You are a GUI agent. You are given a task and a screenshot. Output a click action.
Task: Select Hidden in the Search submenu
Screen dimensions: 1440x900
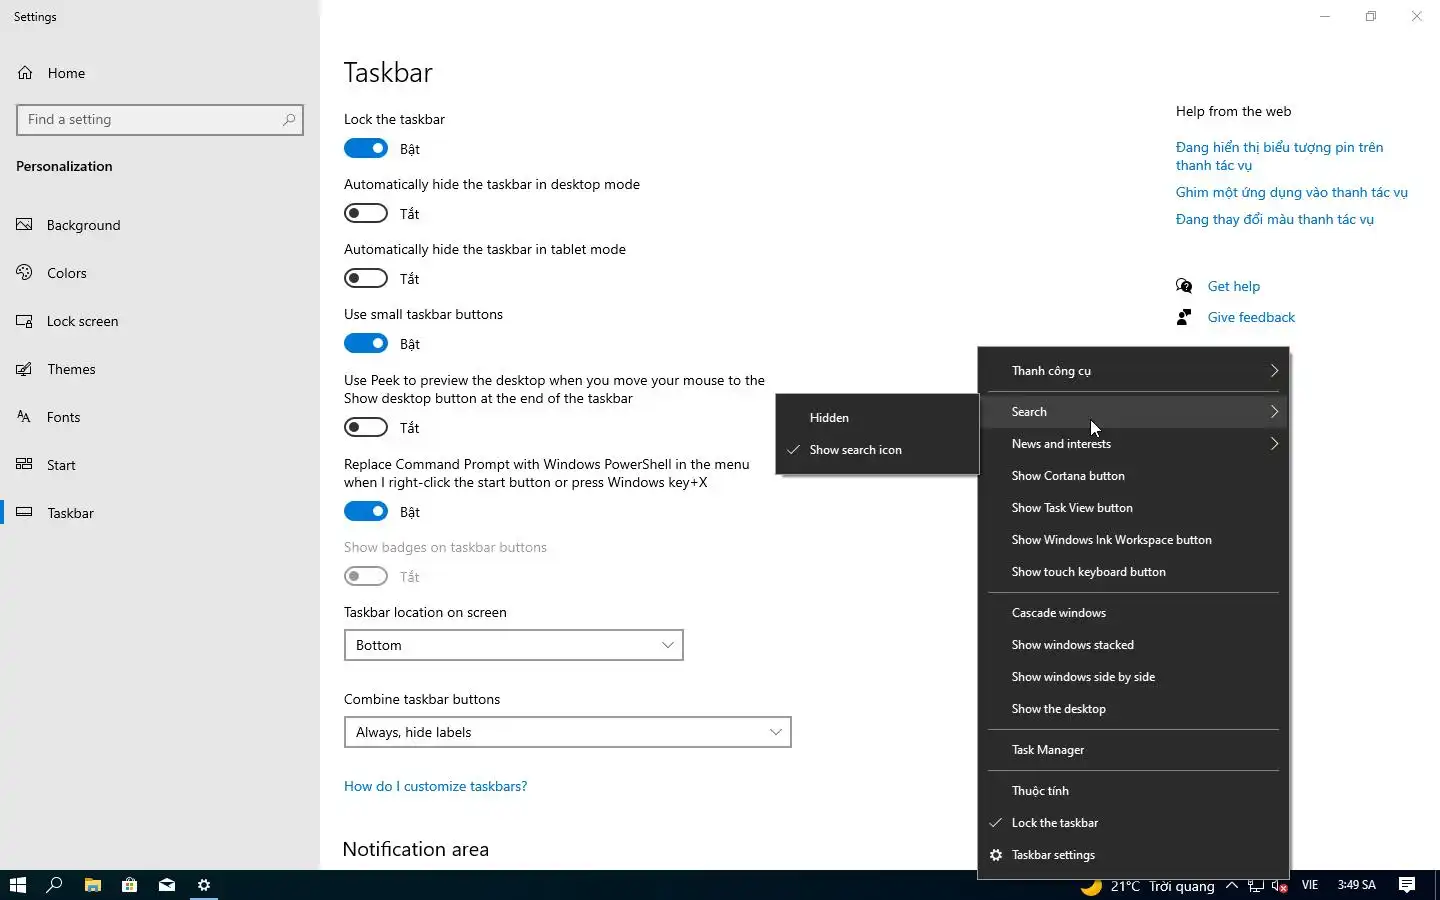(877, 418)
